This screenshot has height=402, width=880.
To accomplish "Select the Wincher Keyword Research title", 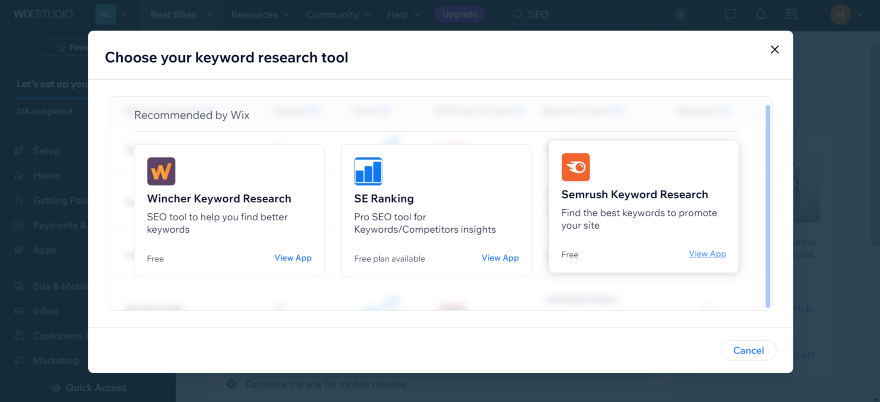I will pyautogui.click(x=219, y=199).
